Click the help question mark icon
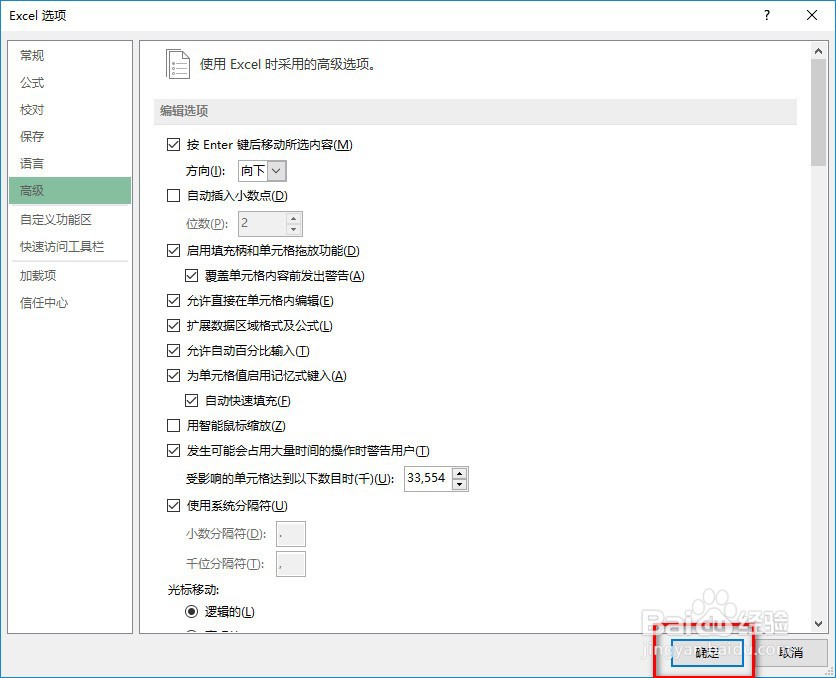Viewport: 836px width, 678px height. click(x=767, y=15)
